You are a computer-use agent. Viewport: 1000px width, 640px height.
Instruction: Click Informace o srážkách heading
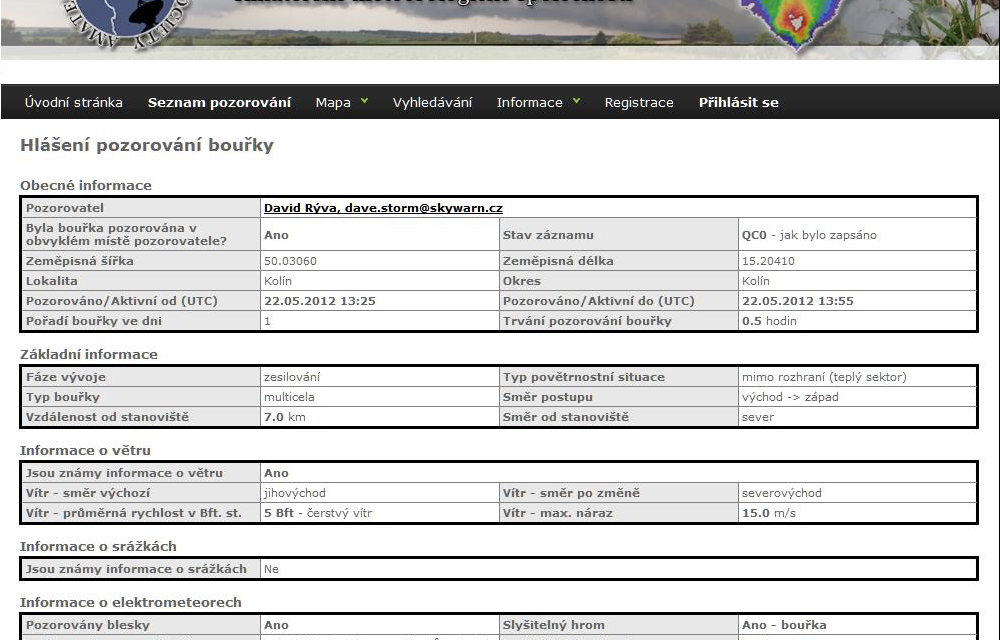tap(98, 546)
